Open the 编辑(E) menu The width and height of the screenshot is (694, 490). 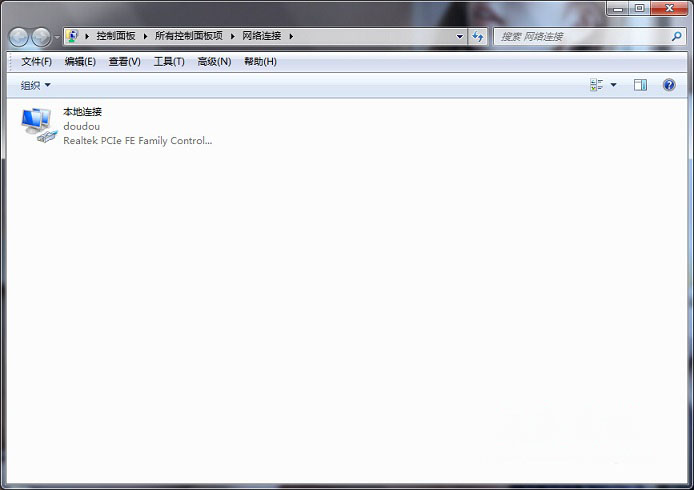[80, 62]
